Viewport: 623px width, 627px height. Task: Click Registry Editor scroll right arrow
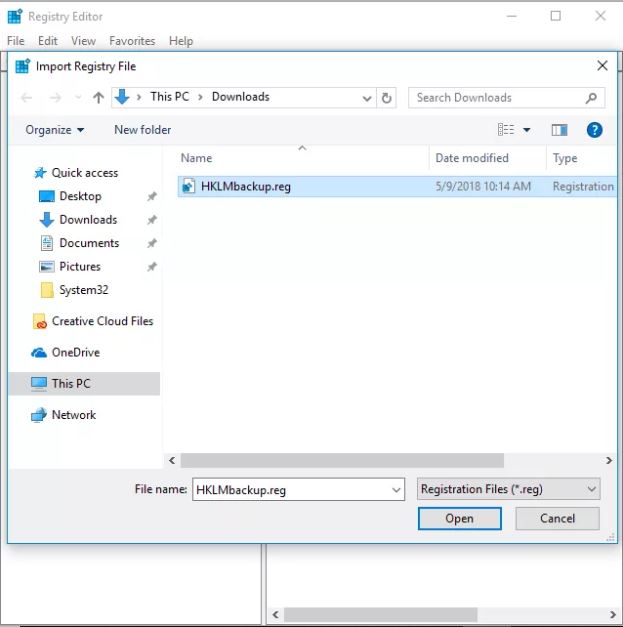(x=613, y=615)
